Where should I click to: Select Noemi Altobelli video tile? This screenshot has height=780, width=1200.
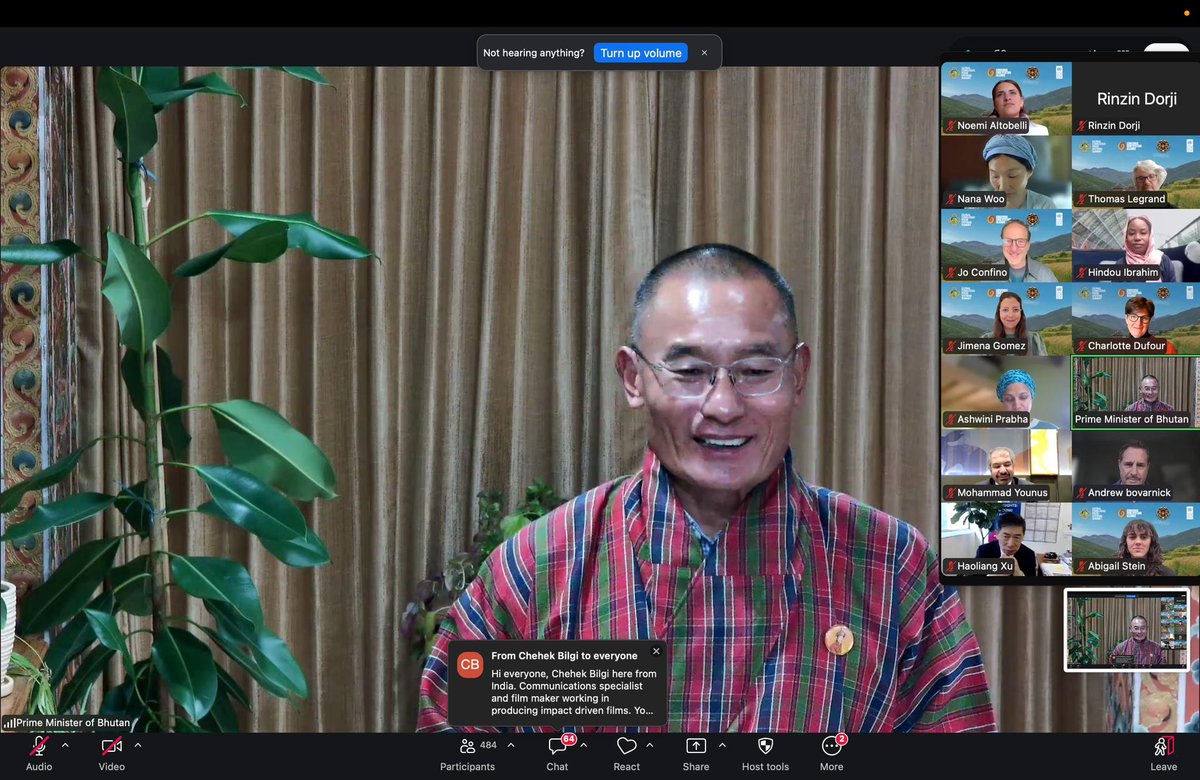pos(1006,98)
